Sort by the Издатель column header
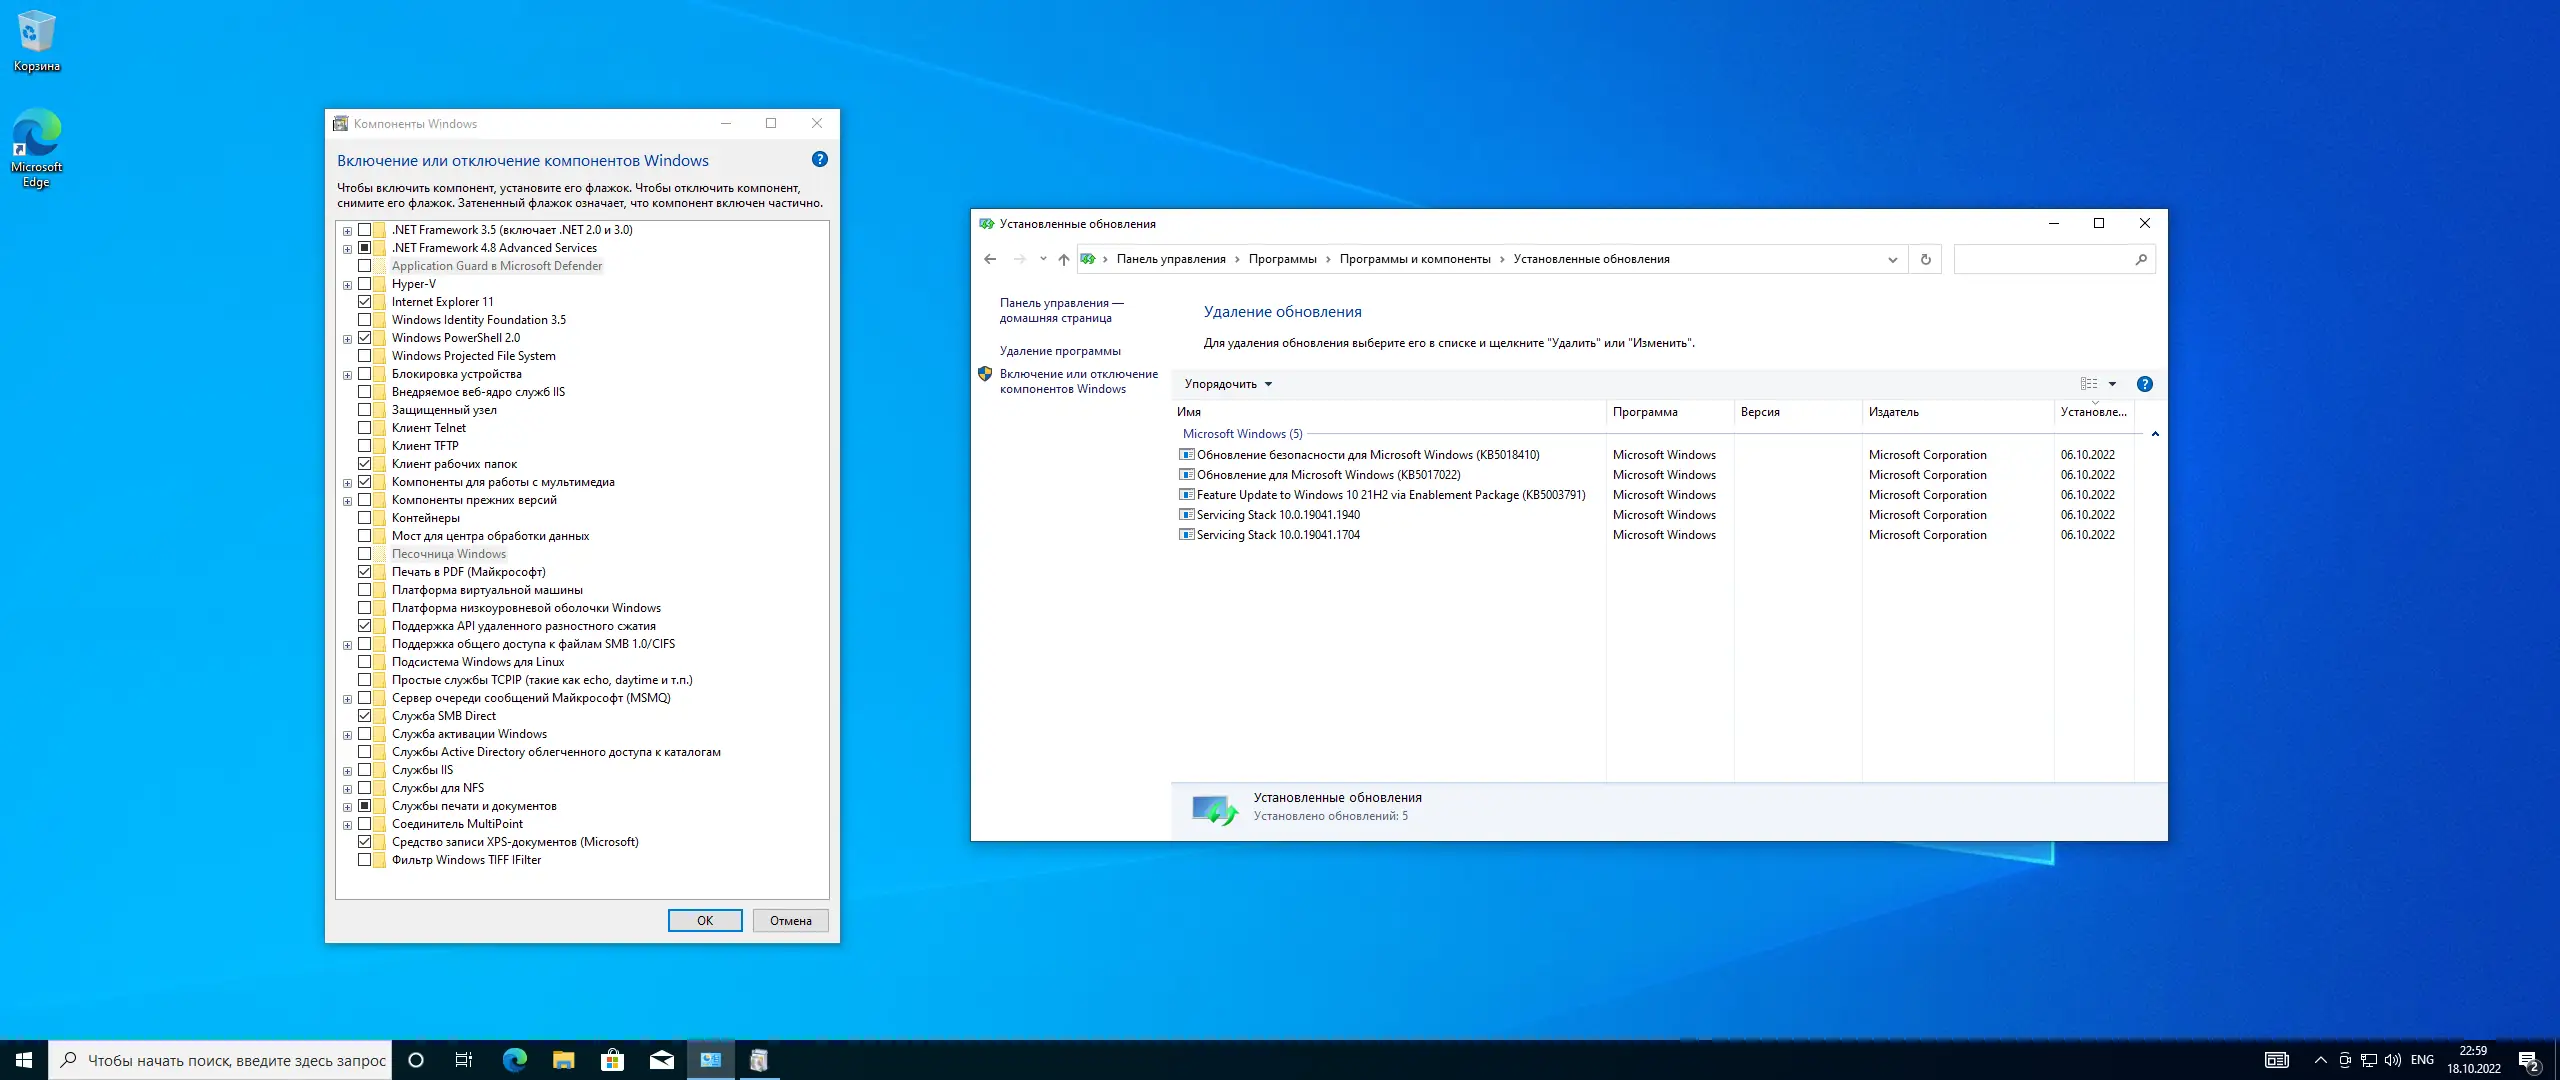The width and height of the screenshot is (2560, 1080). tap(1893, 412)
